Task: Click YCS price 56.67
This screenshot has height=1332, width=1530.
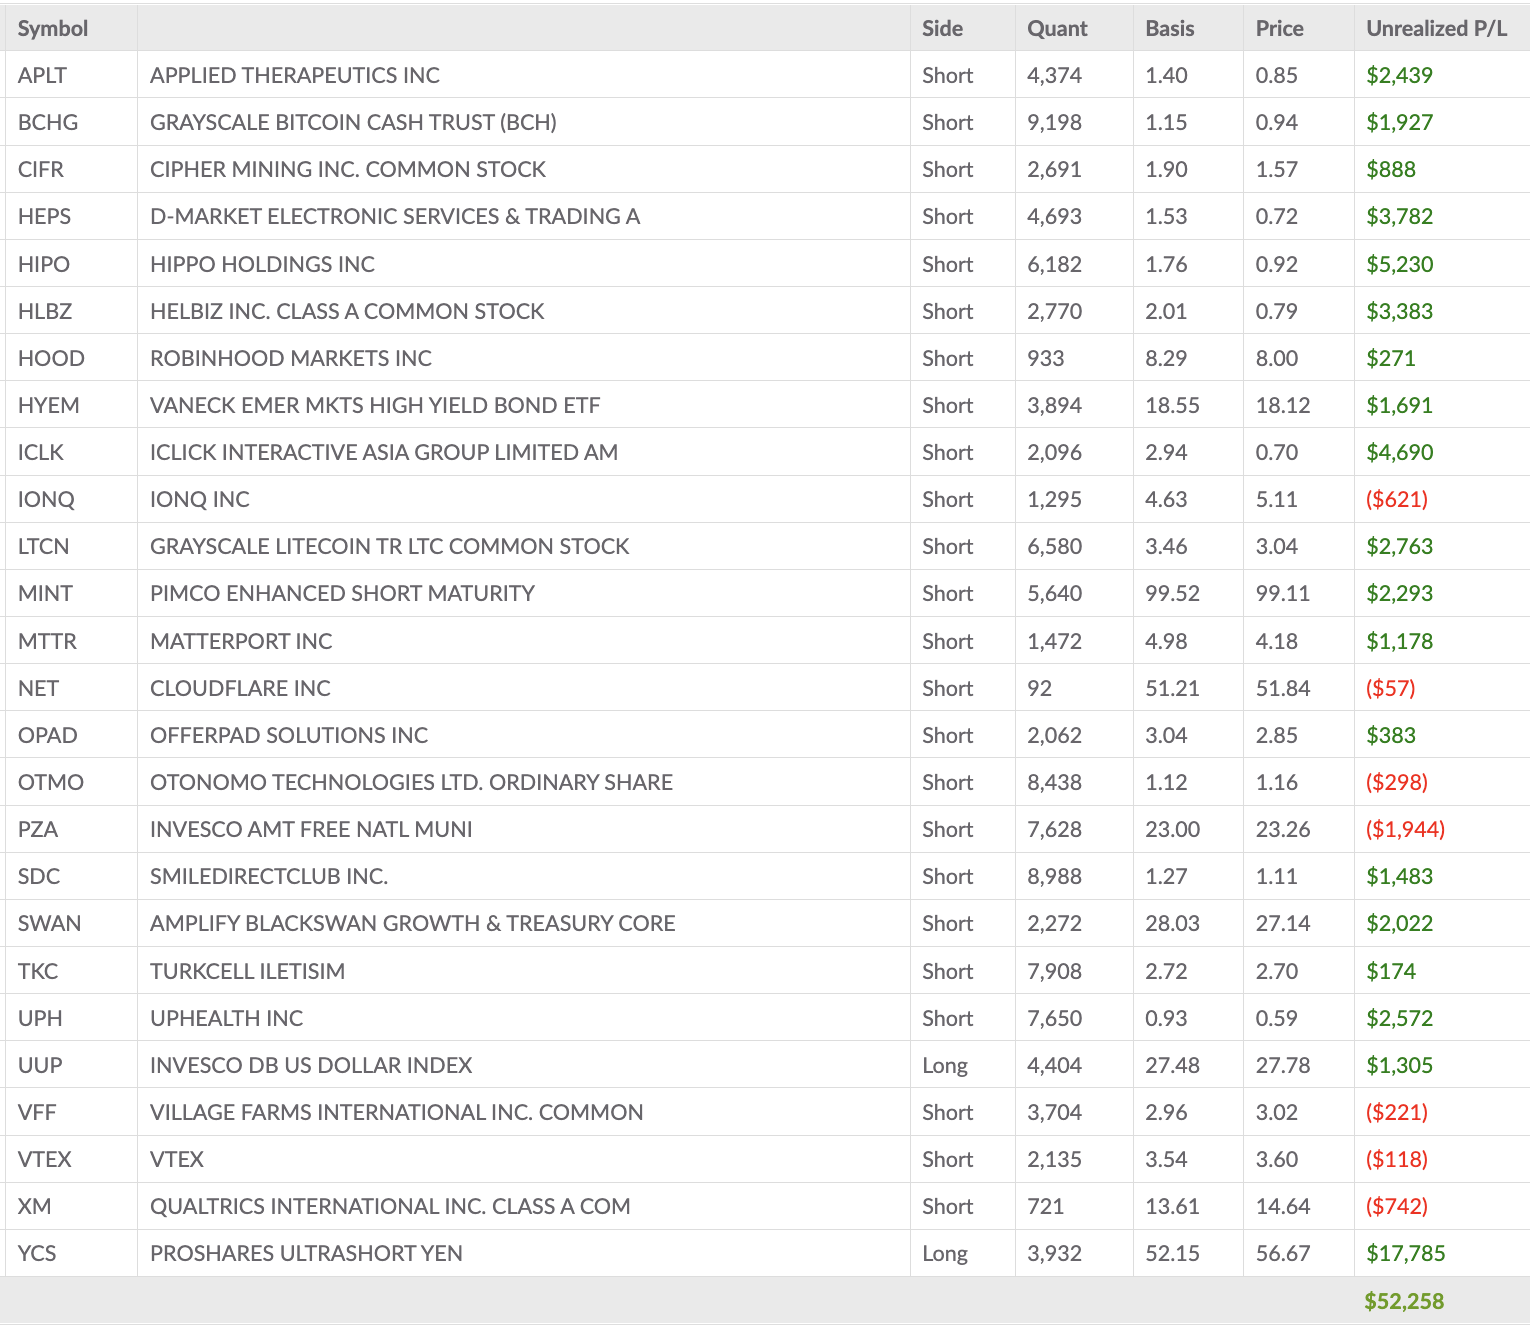Action: coord(1283,1253)
